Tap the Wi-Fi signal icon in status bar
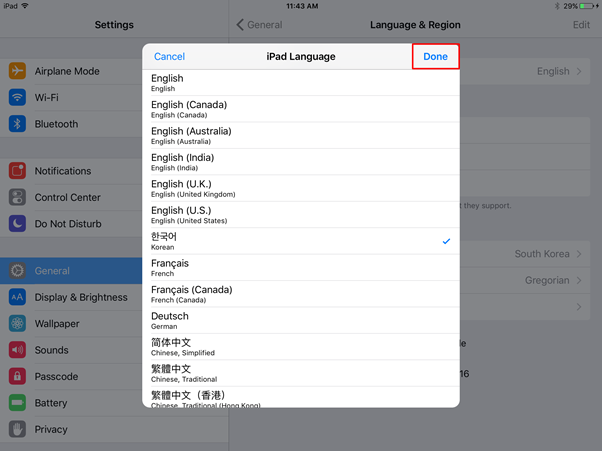This screenshot has height=451, width=602. [26, 6]
